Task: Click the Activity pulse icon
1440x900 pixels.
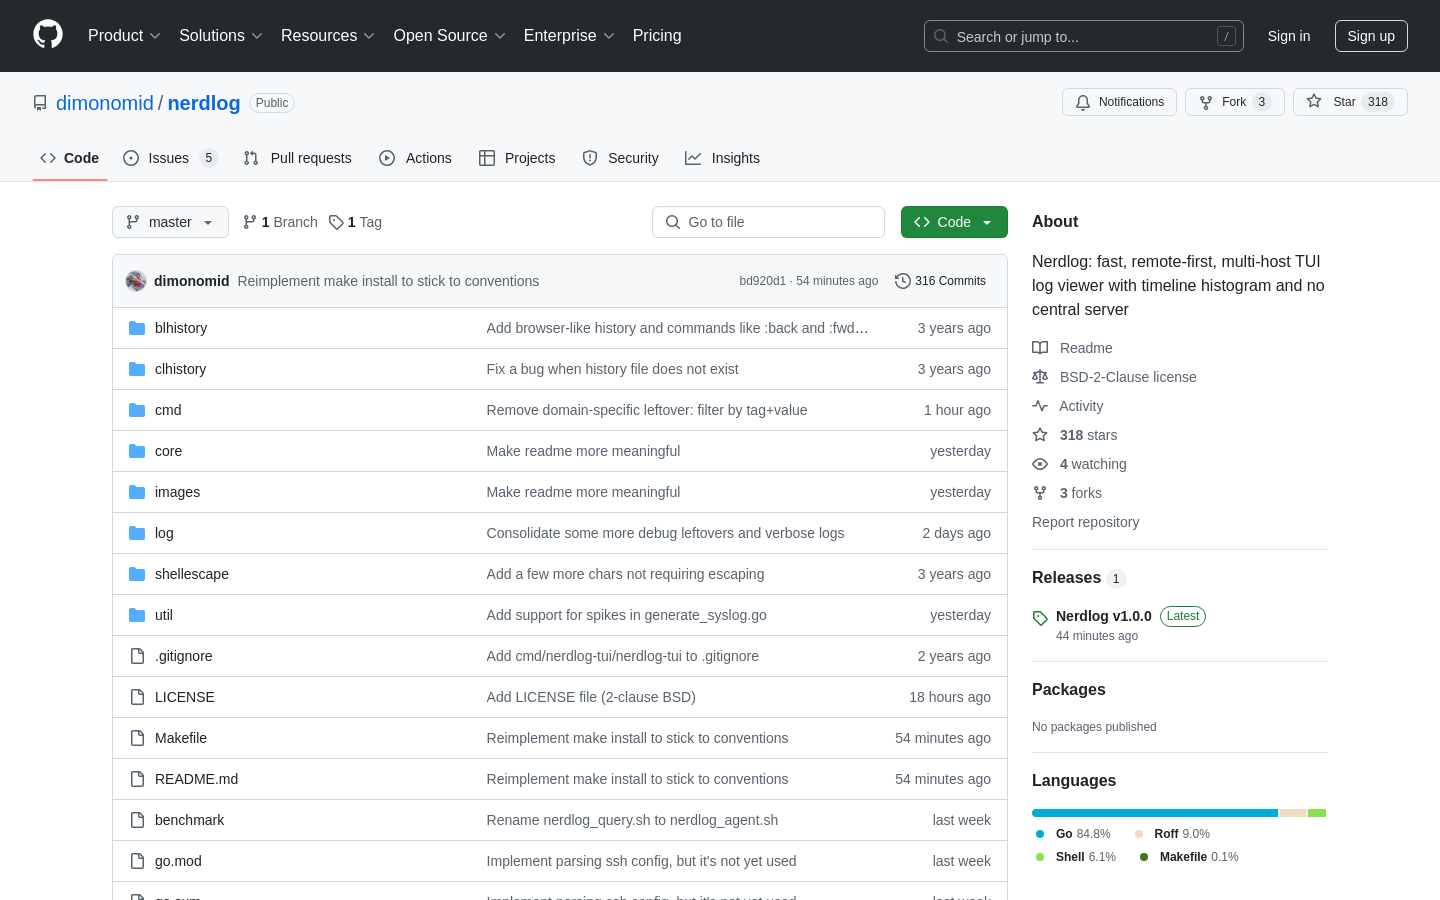Action: coord(1040,406)
